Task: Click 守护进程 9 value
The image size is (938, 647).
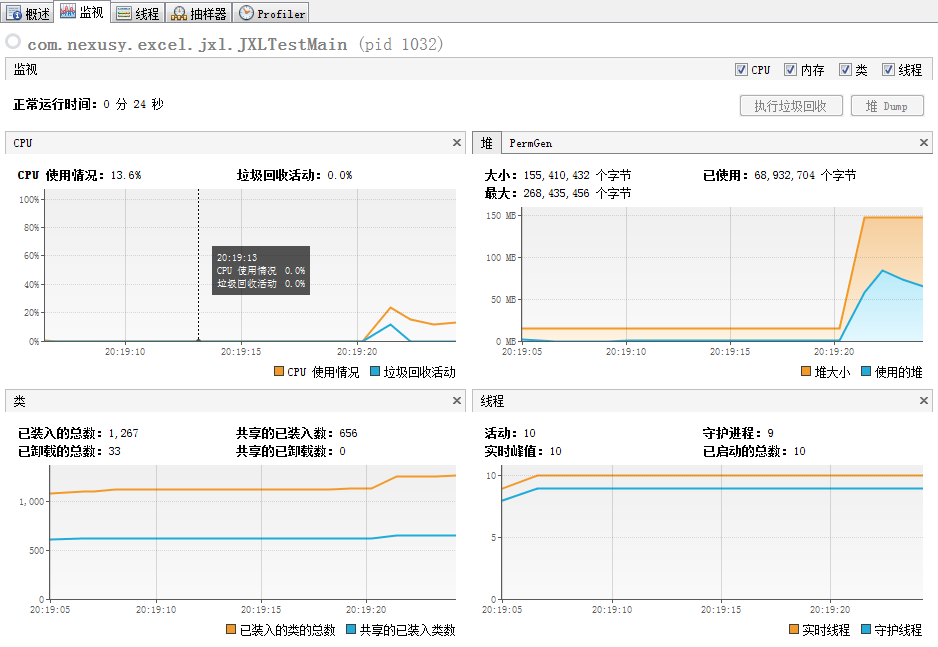Action: (x=770, y=433)
